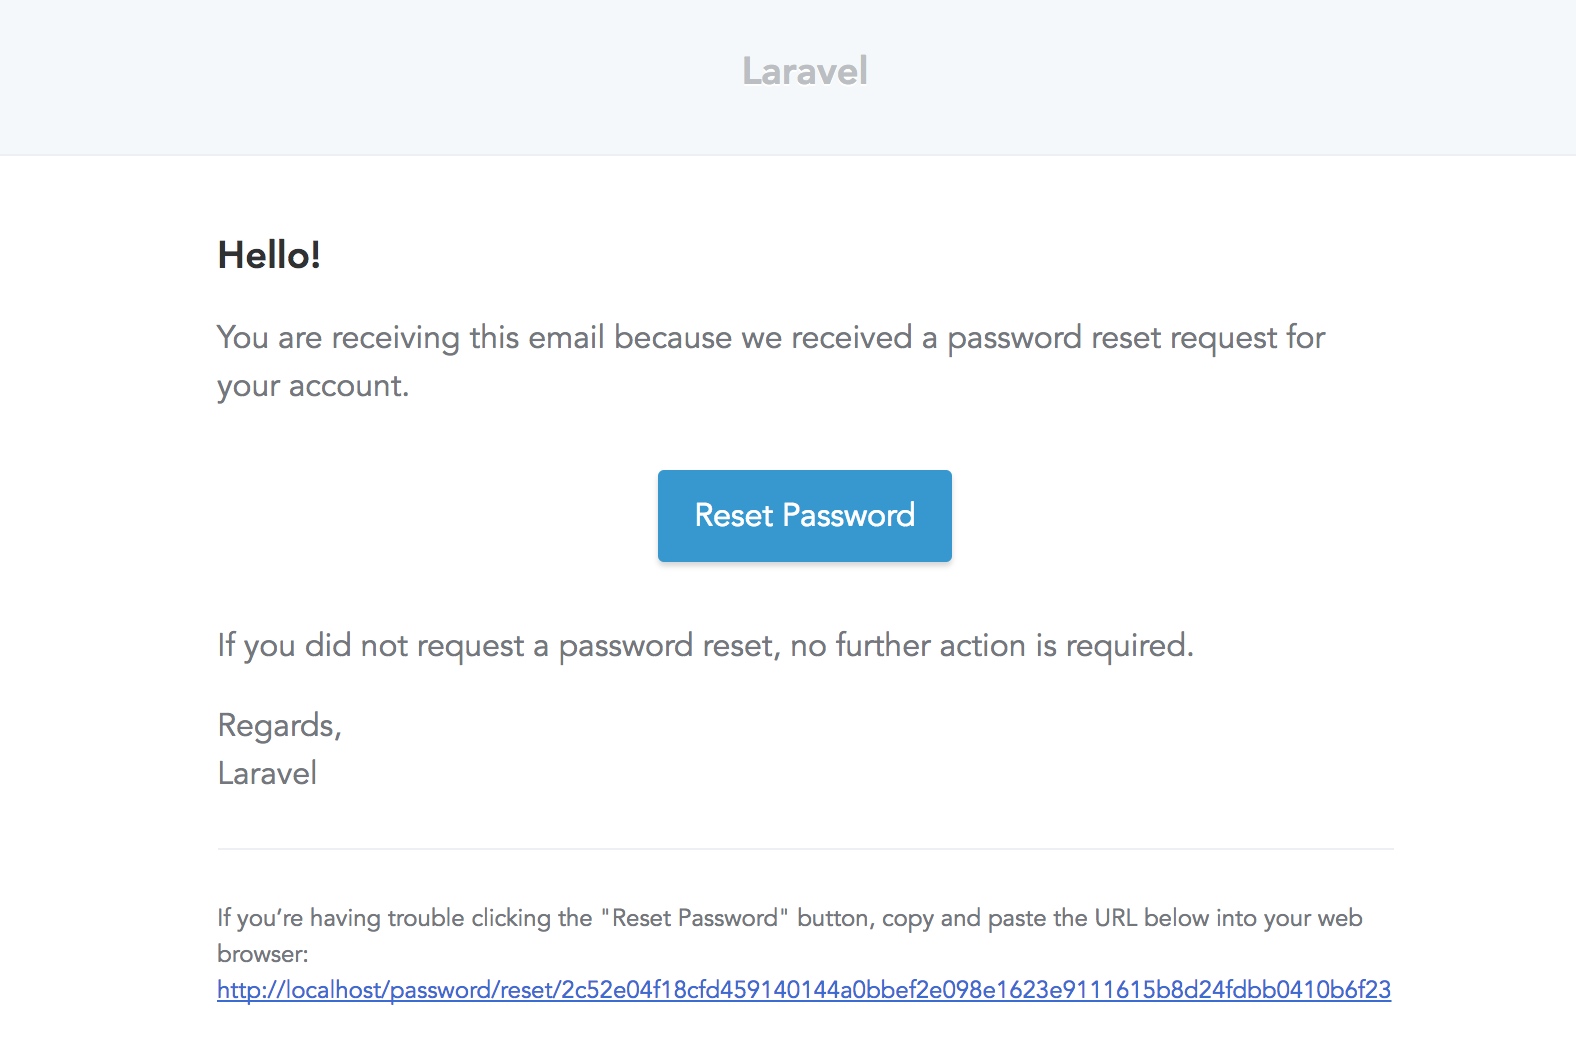The height and width of the screenshot is (1058, 1576).
Task: Click 'http://localhost' at start of the link
Action: pyautogui.click(x=300, y=990)
